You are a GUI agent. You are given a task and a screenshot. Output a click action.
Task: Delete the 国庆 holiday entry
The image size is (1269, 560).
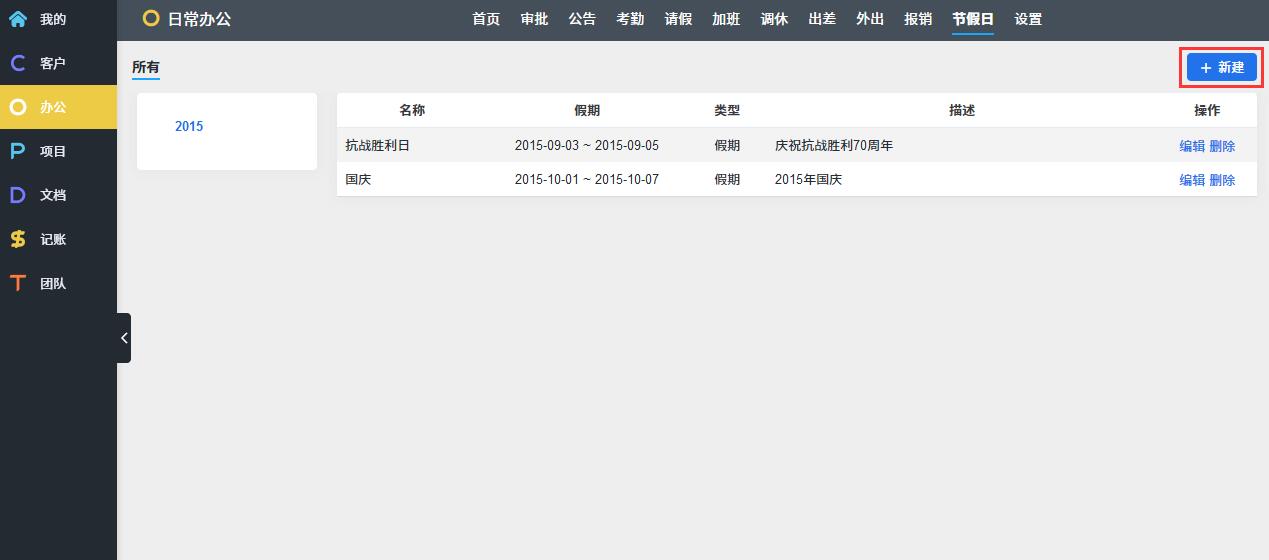click(x=1222, y=180)
